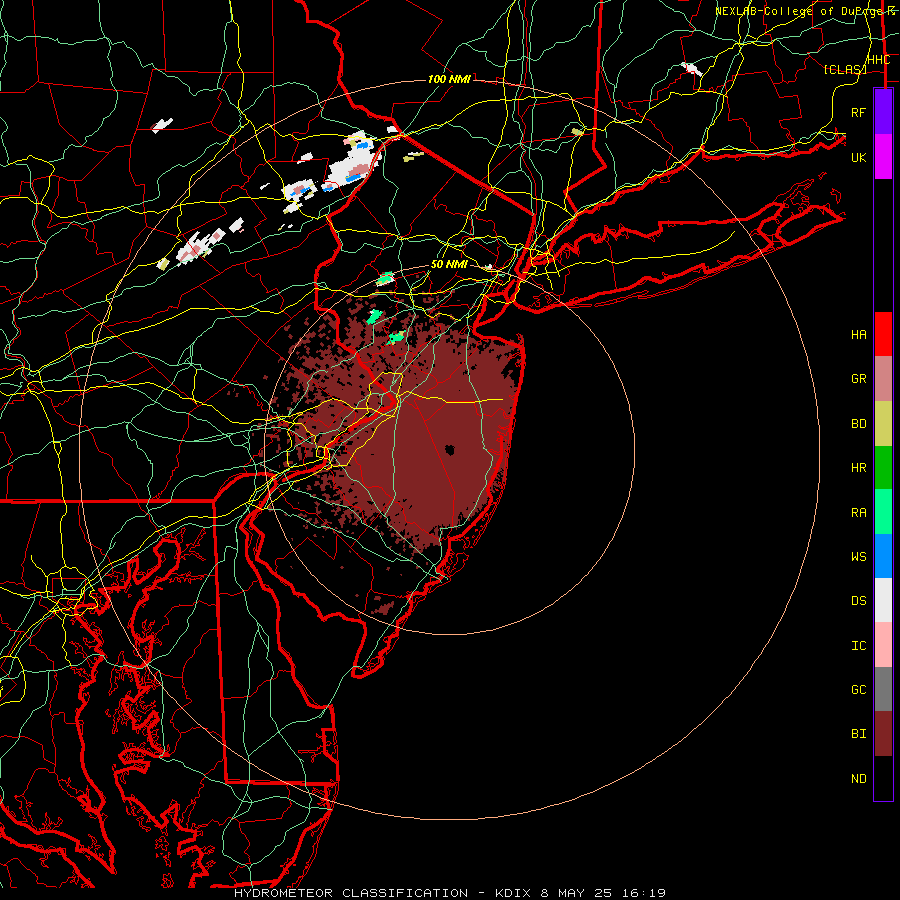Click the 'RA' legend label
This screenshot has height=900, width=900.
pyautogui.click(x=858, y=513)
